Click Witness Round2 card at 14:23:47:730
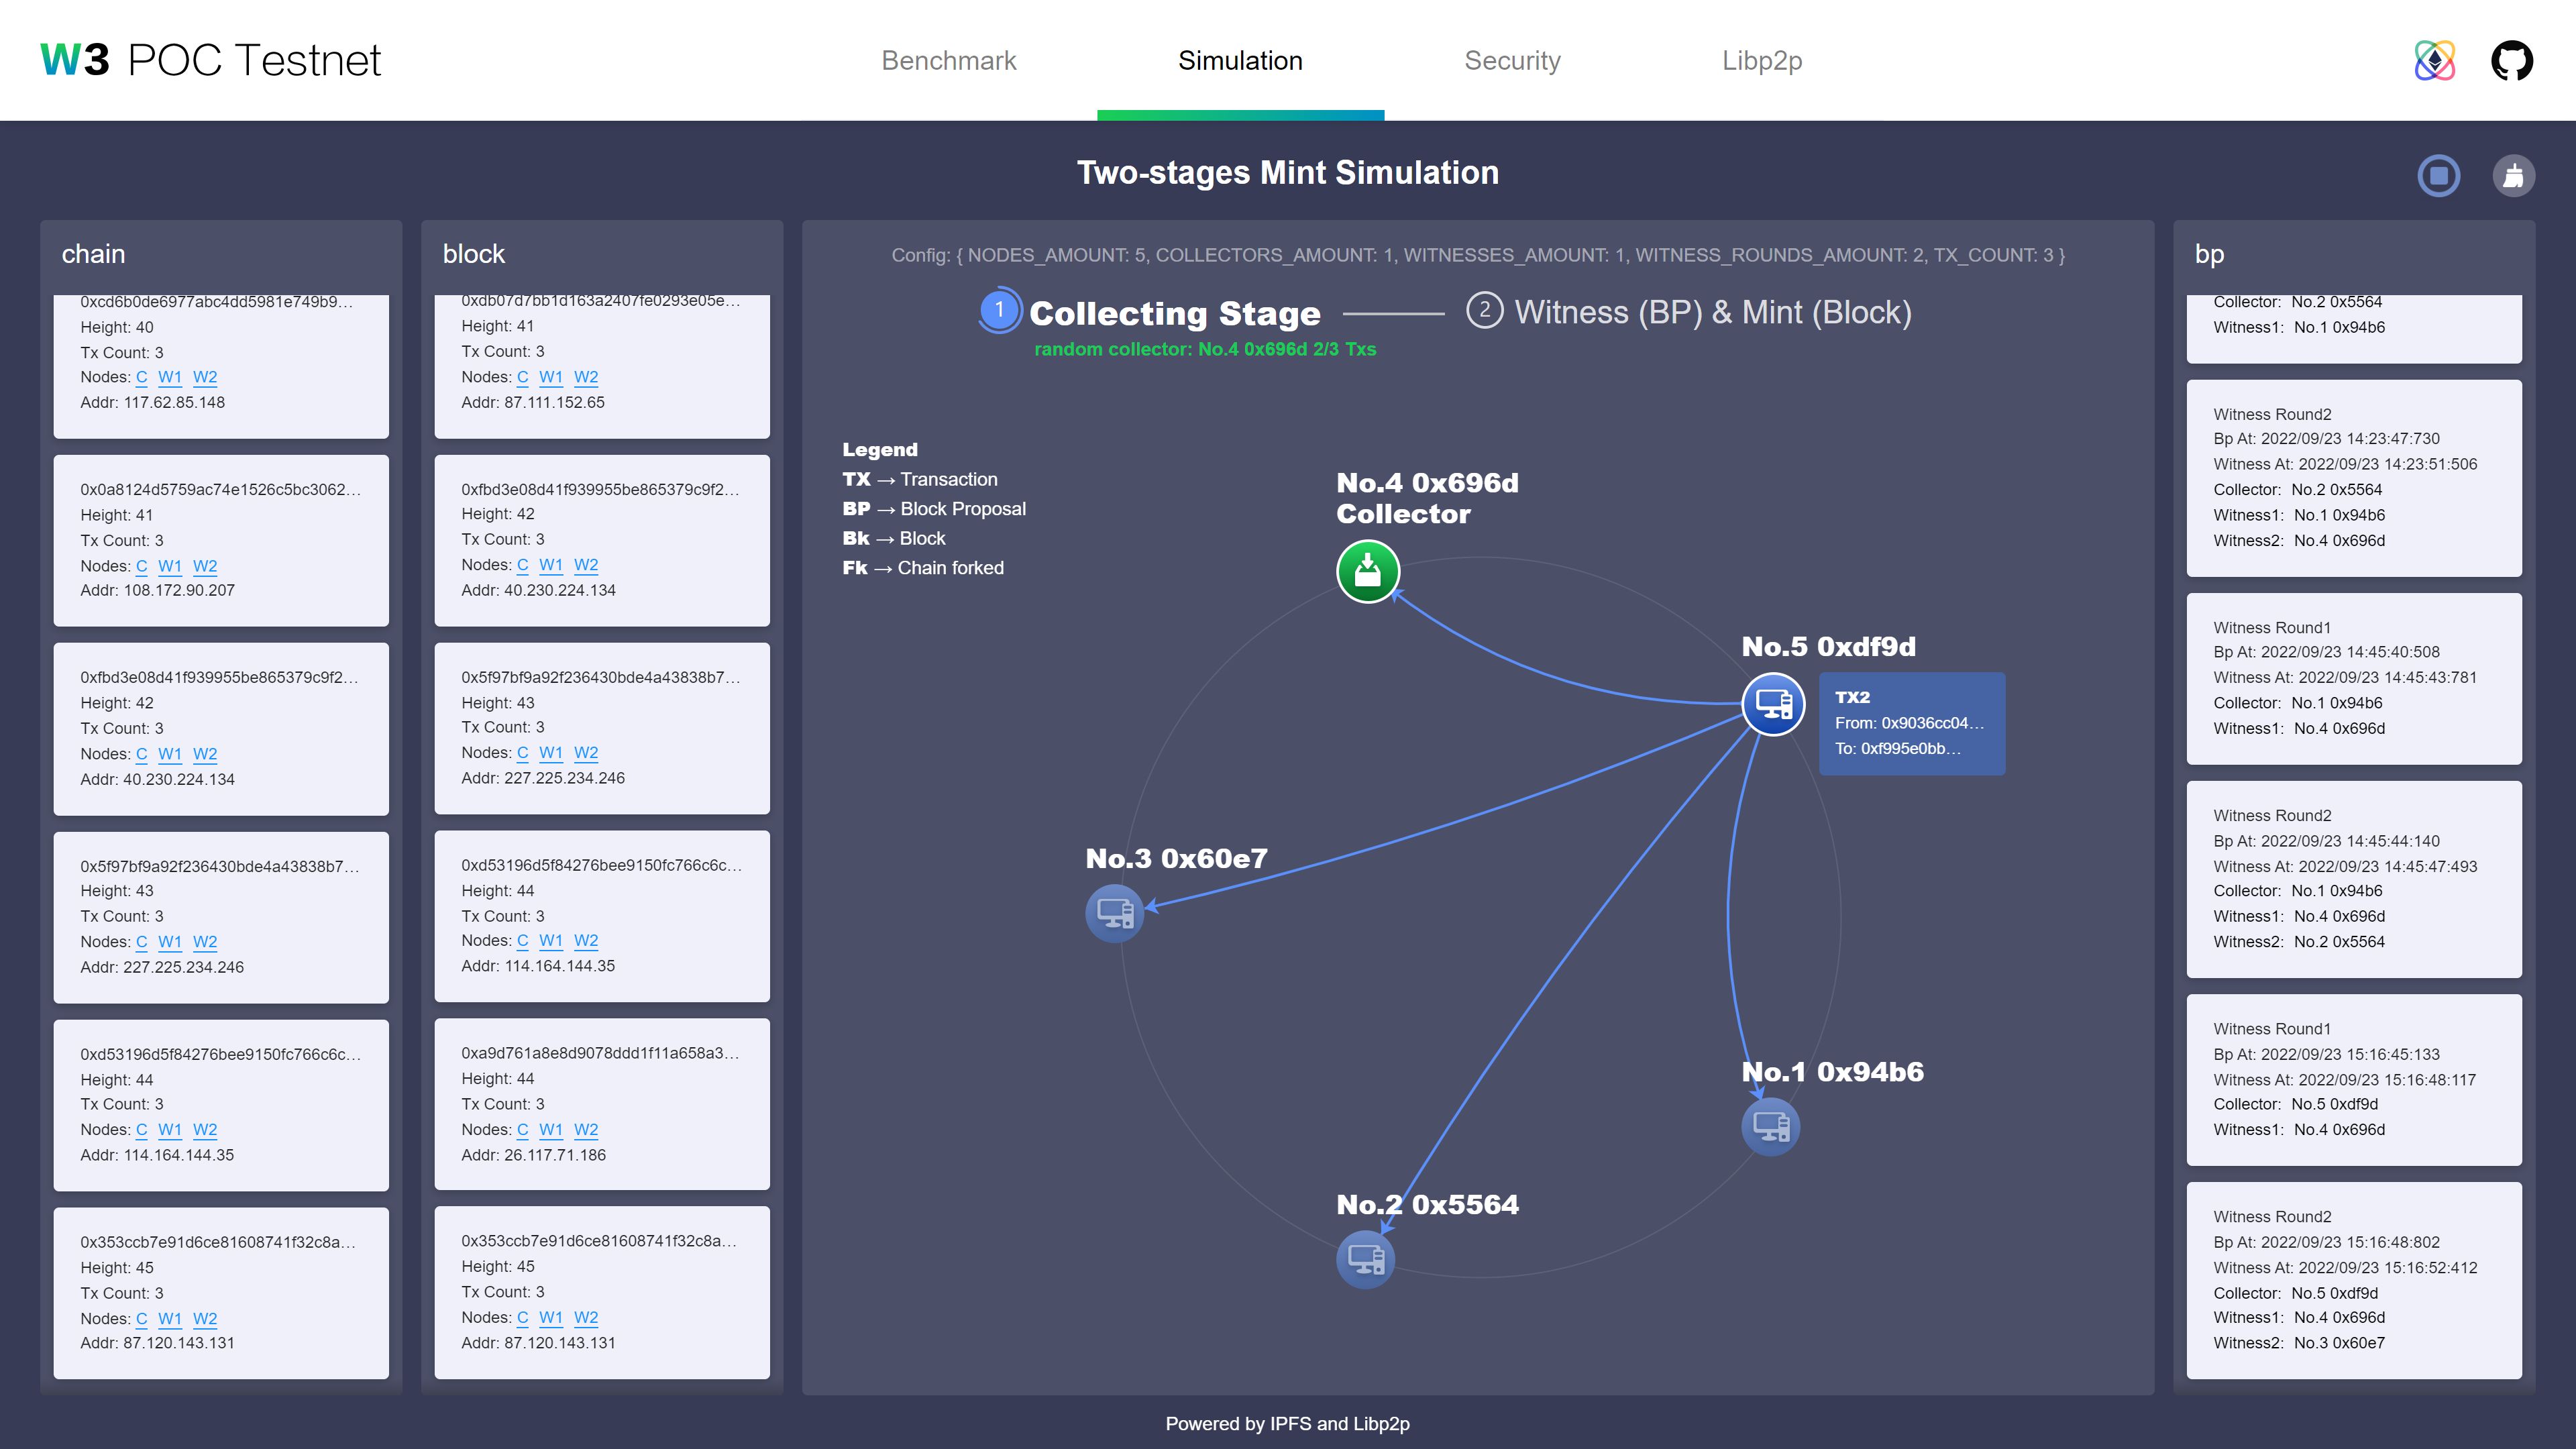Image resolution: width=2576 pixels, height=1449 pixels. click(x=2353, y=478)
